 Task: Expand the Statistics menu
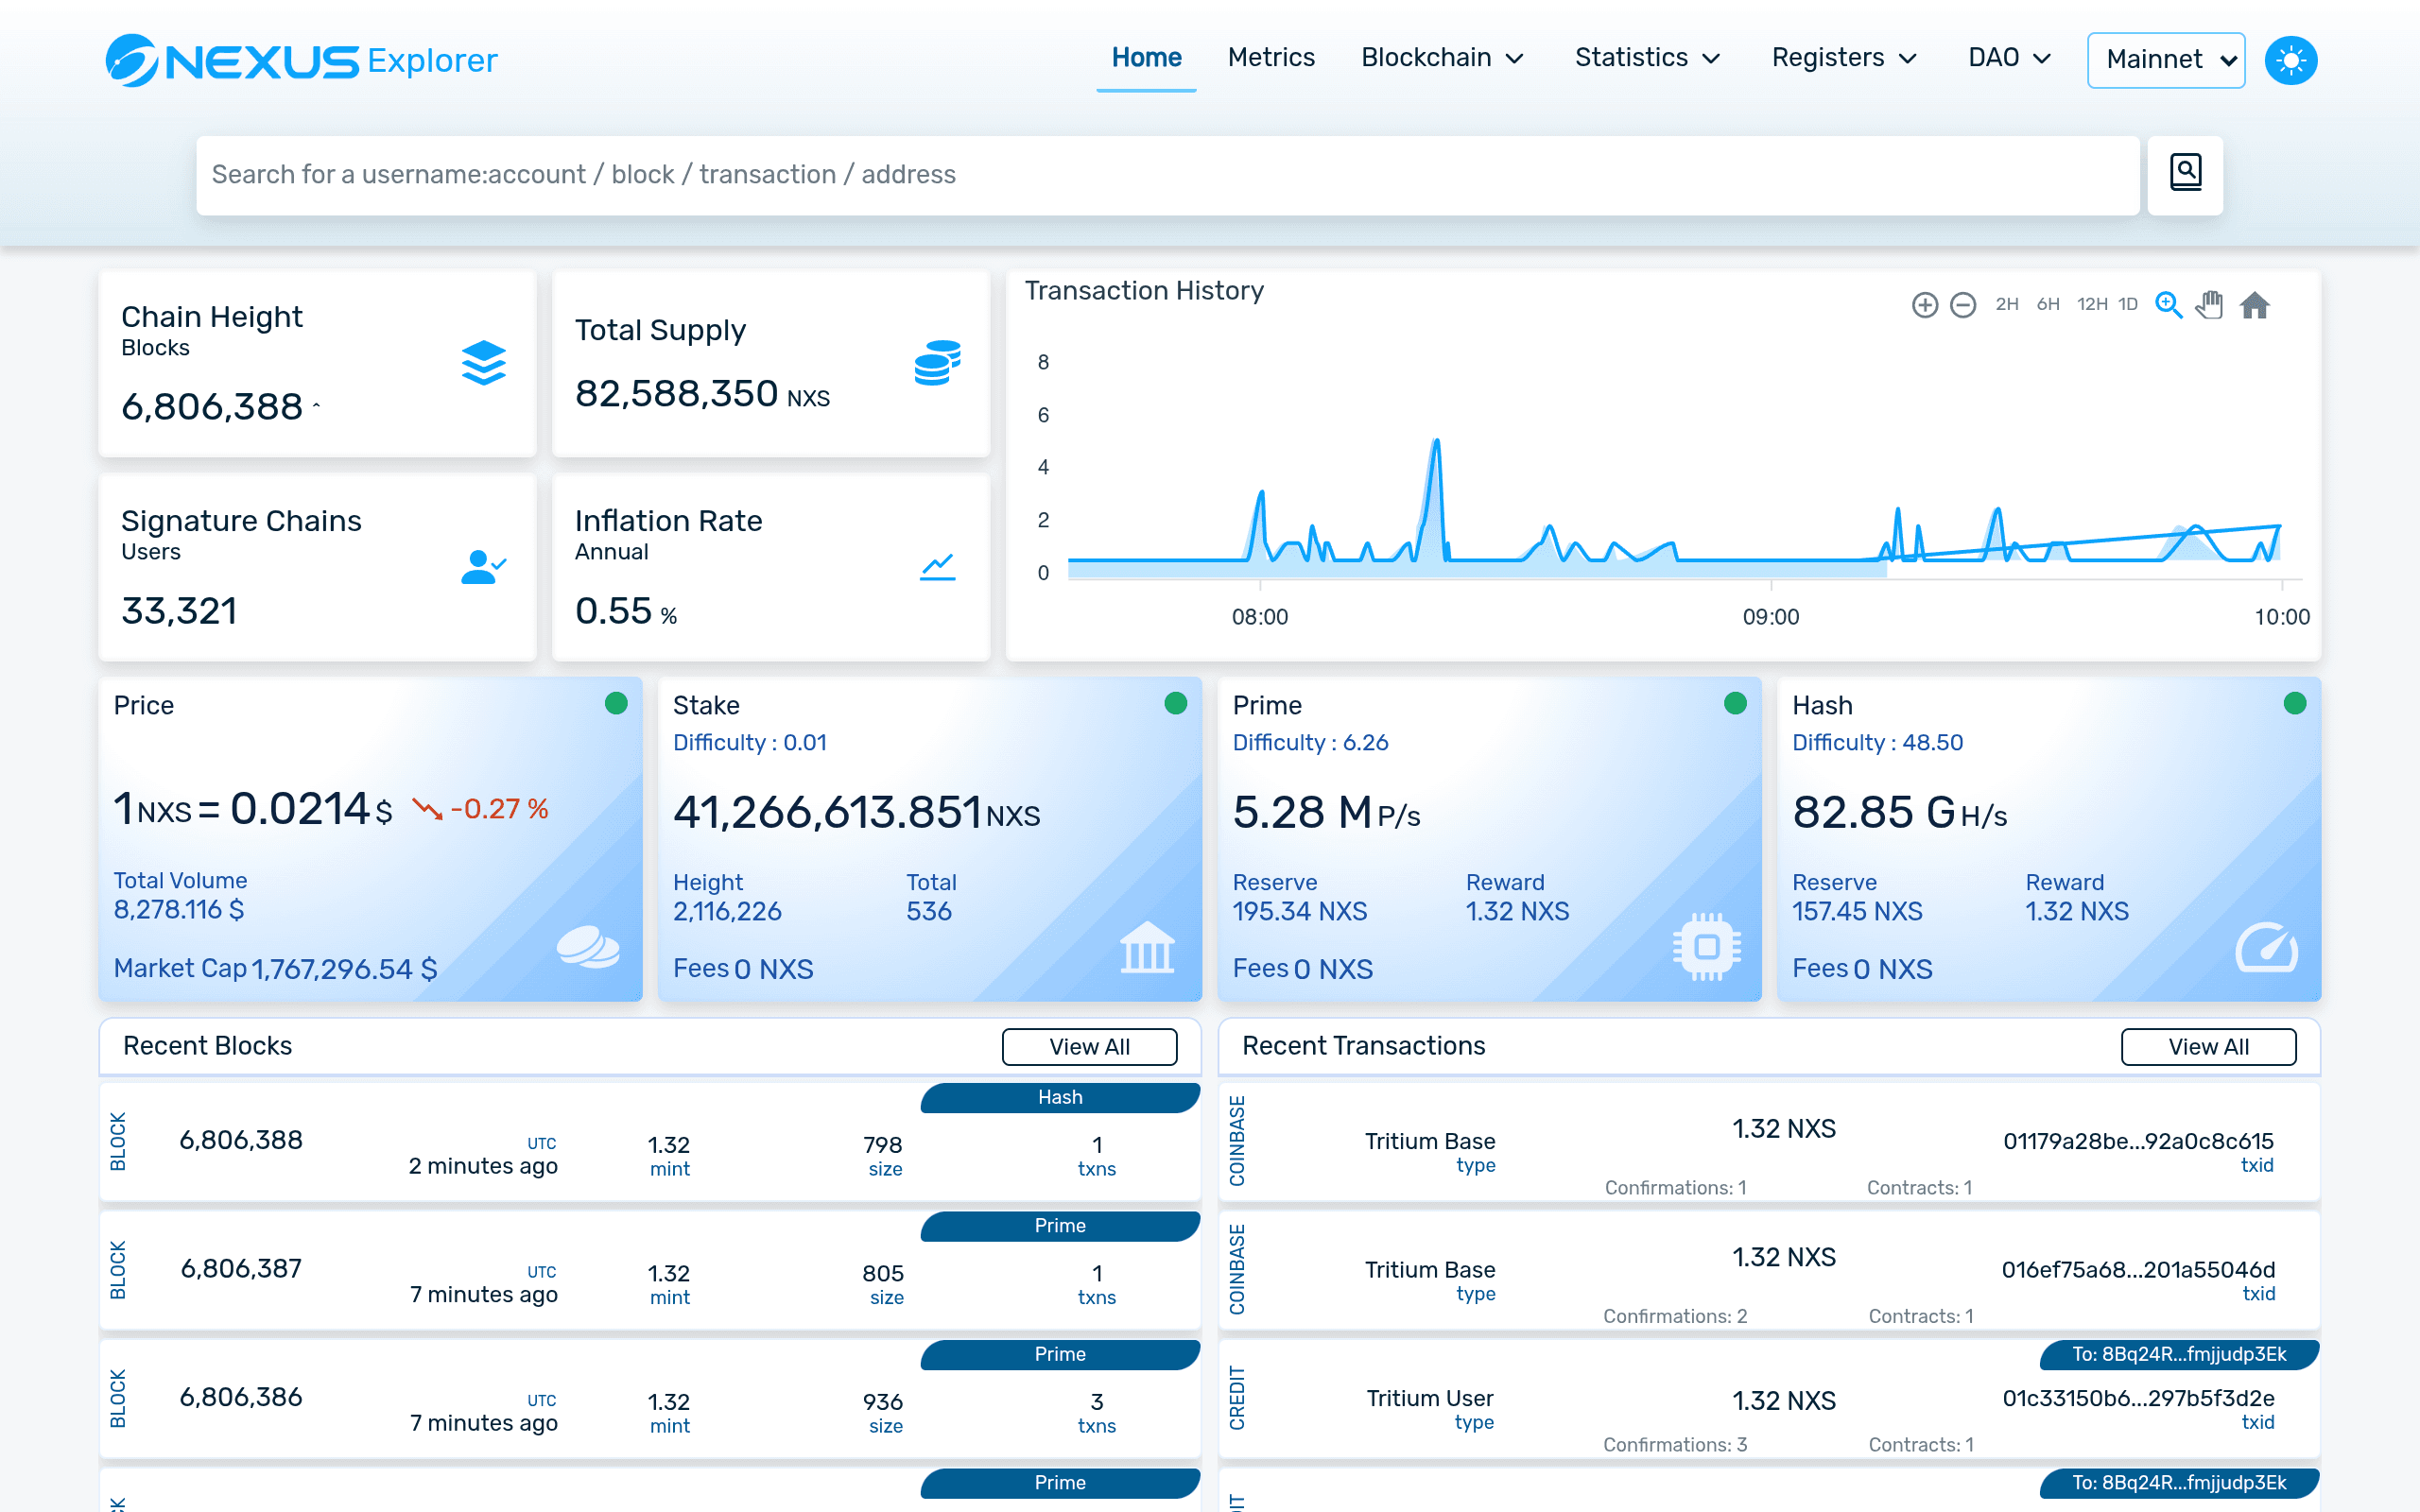[x=1647, y=58]
